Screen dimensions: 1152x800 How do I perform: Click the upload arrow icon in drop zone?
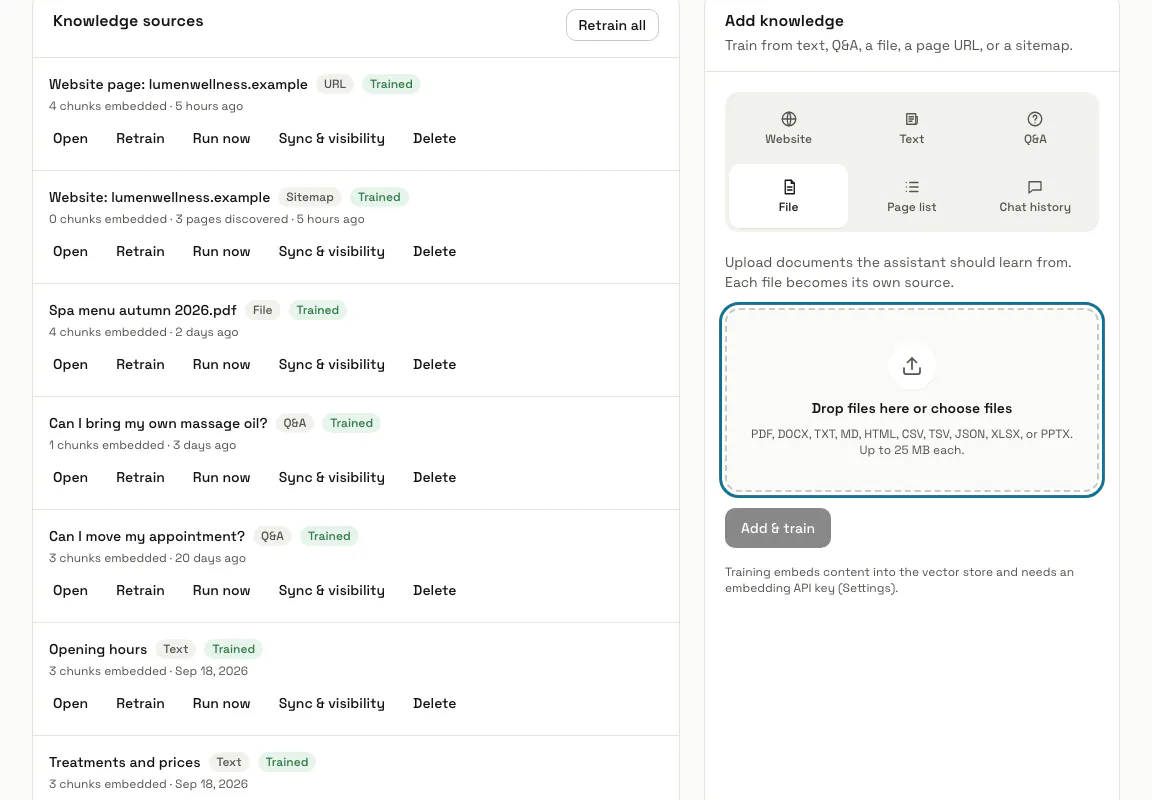(x=912, y=366)
